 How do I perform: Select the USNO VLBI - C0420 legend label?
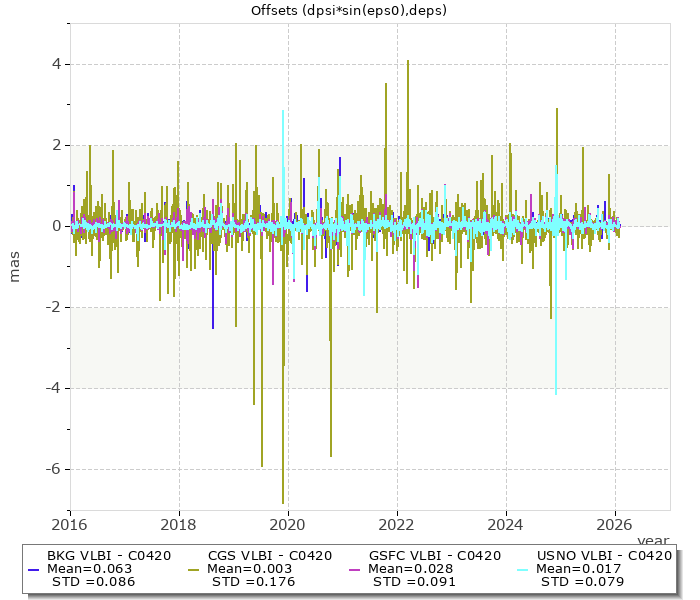coord(604,556)
